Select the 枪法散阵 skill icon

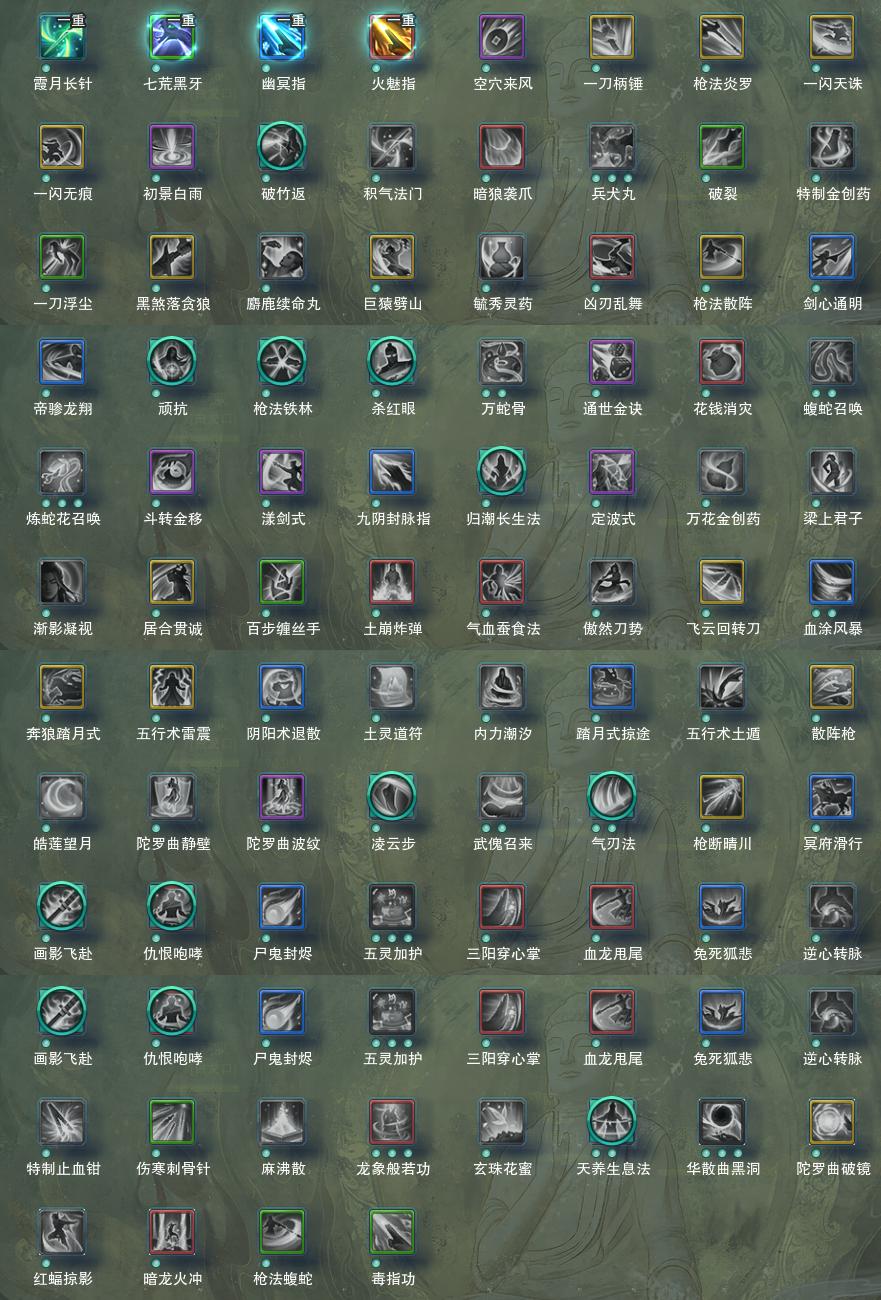click(722, 257)
